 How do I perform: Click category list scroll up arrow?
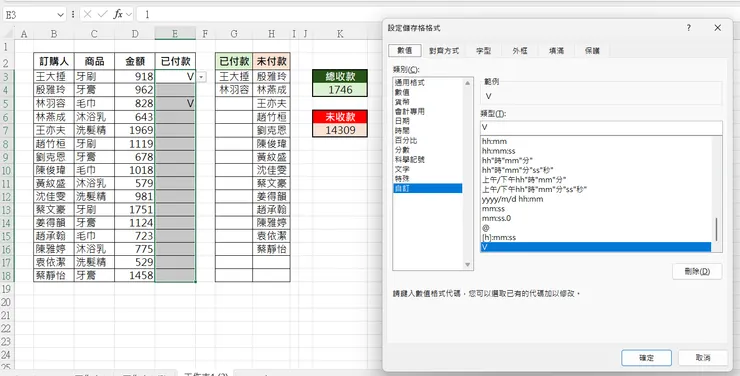(x=468, y=83)
